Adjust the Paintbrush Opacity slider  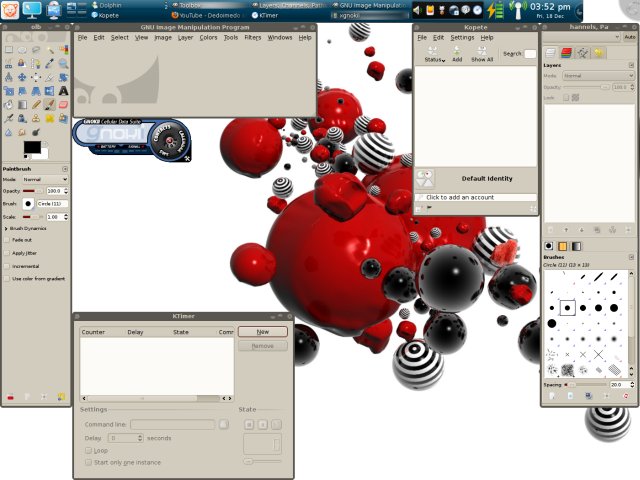click(x=33, y=191)
